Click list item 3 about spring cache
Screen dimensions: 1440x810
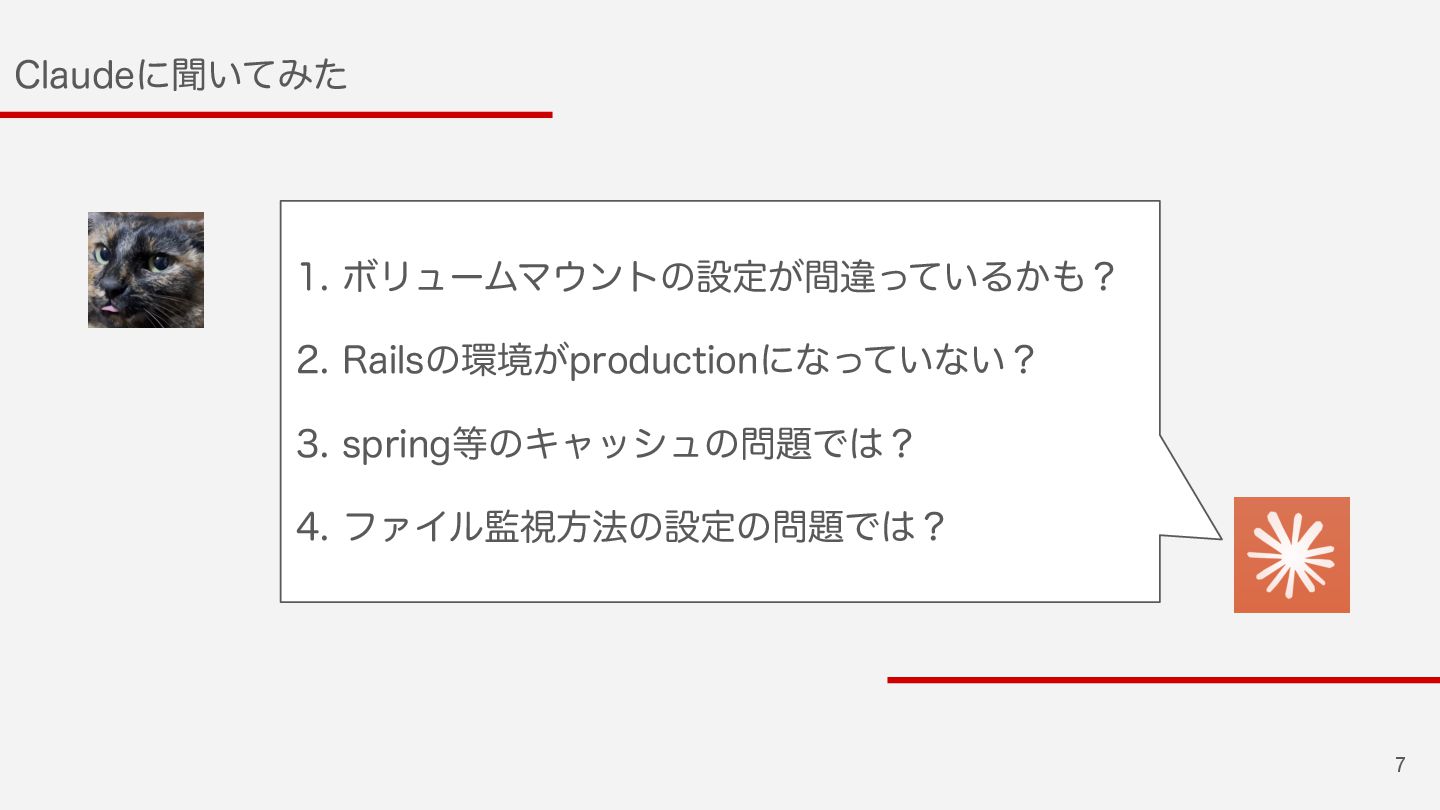tap(606, 443)
